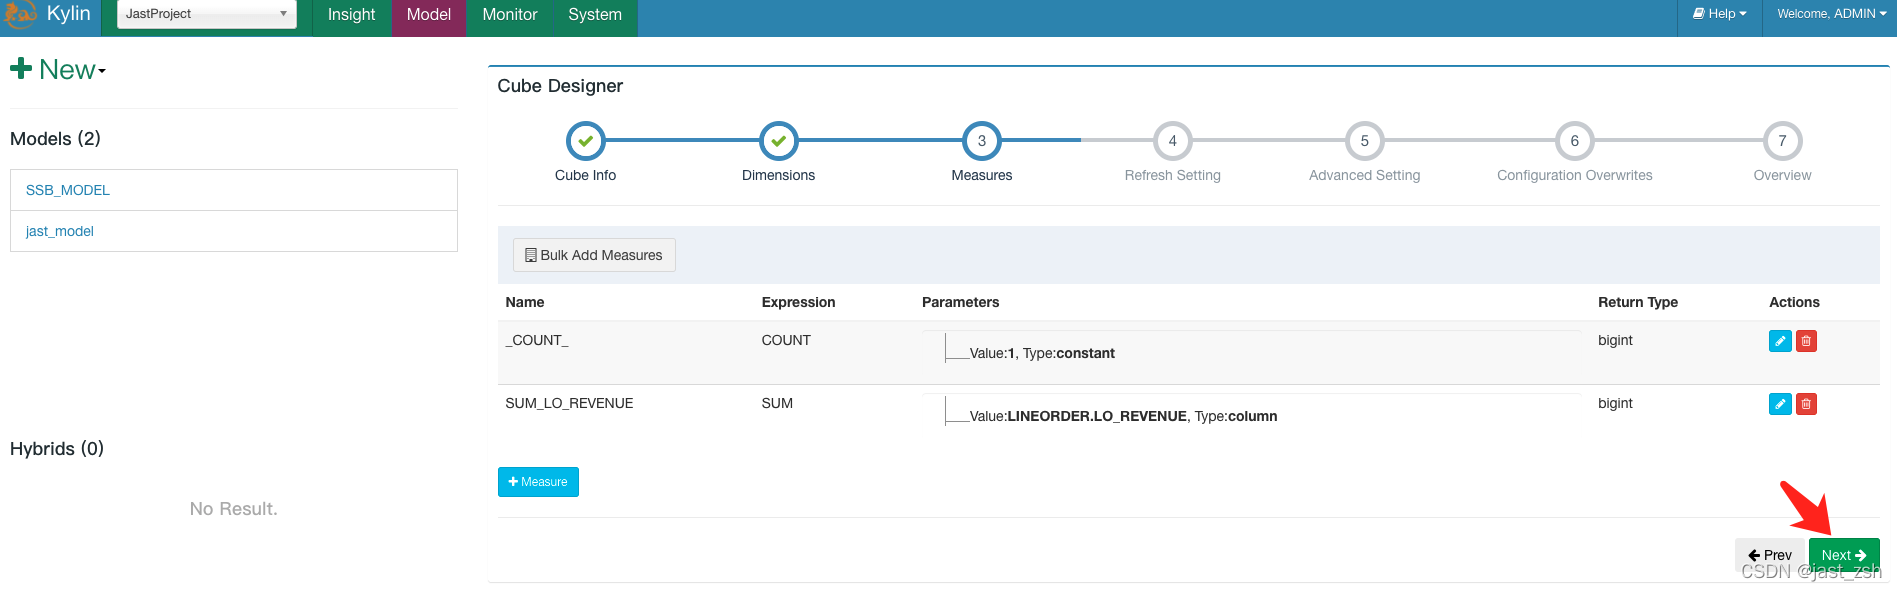Click the Dimensions step label
1897x591 pixels.
coord(778,175)
